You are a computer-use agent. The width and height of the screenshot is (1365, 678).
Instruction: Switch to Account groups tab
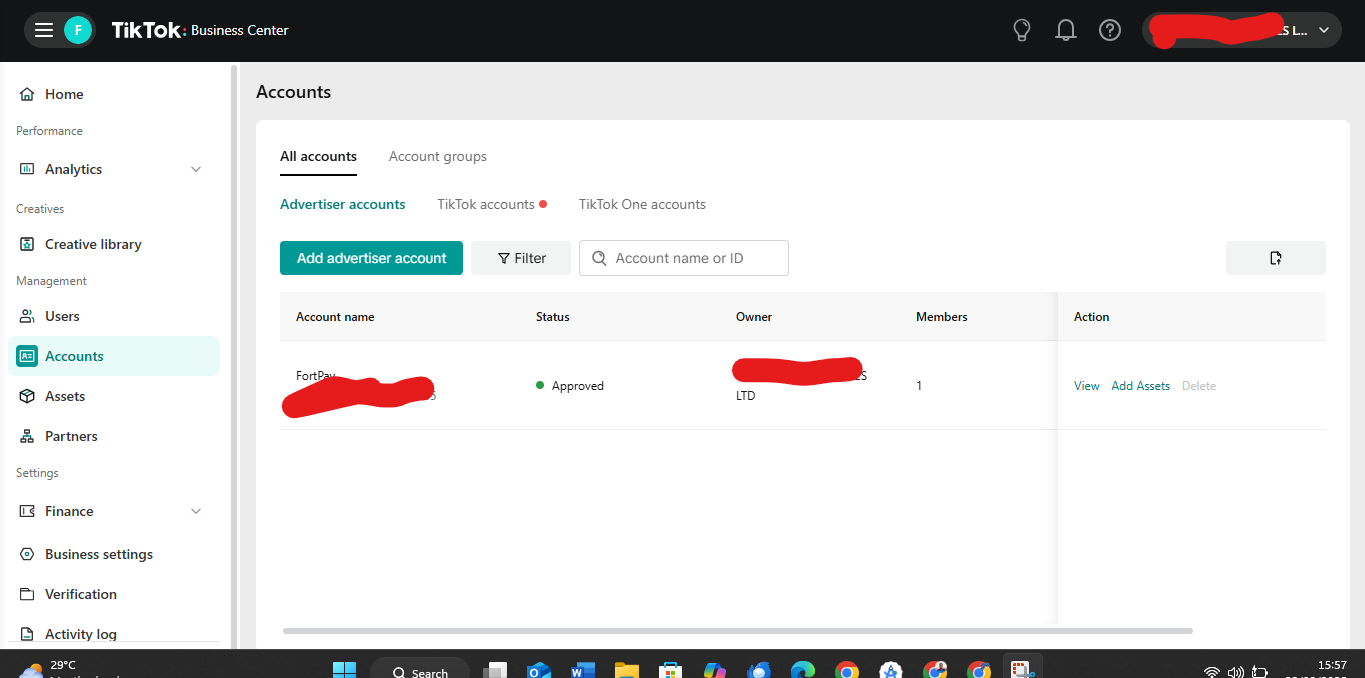coord(438,156)
